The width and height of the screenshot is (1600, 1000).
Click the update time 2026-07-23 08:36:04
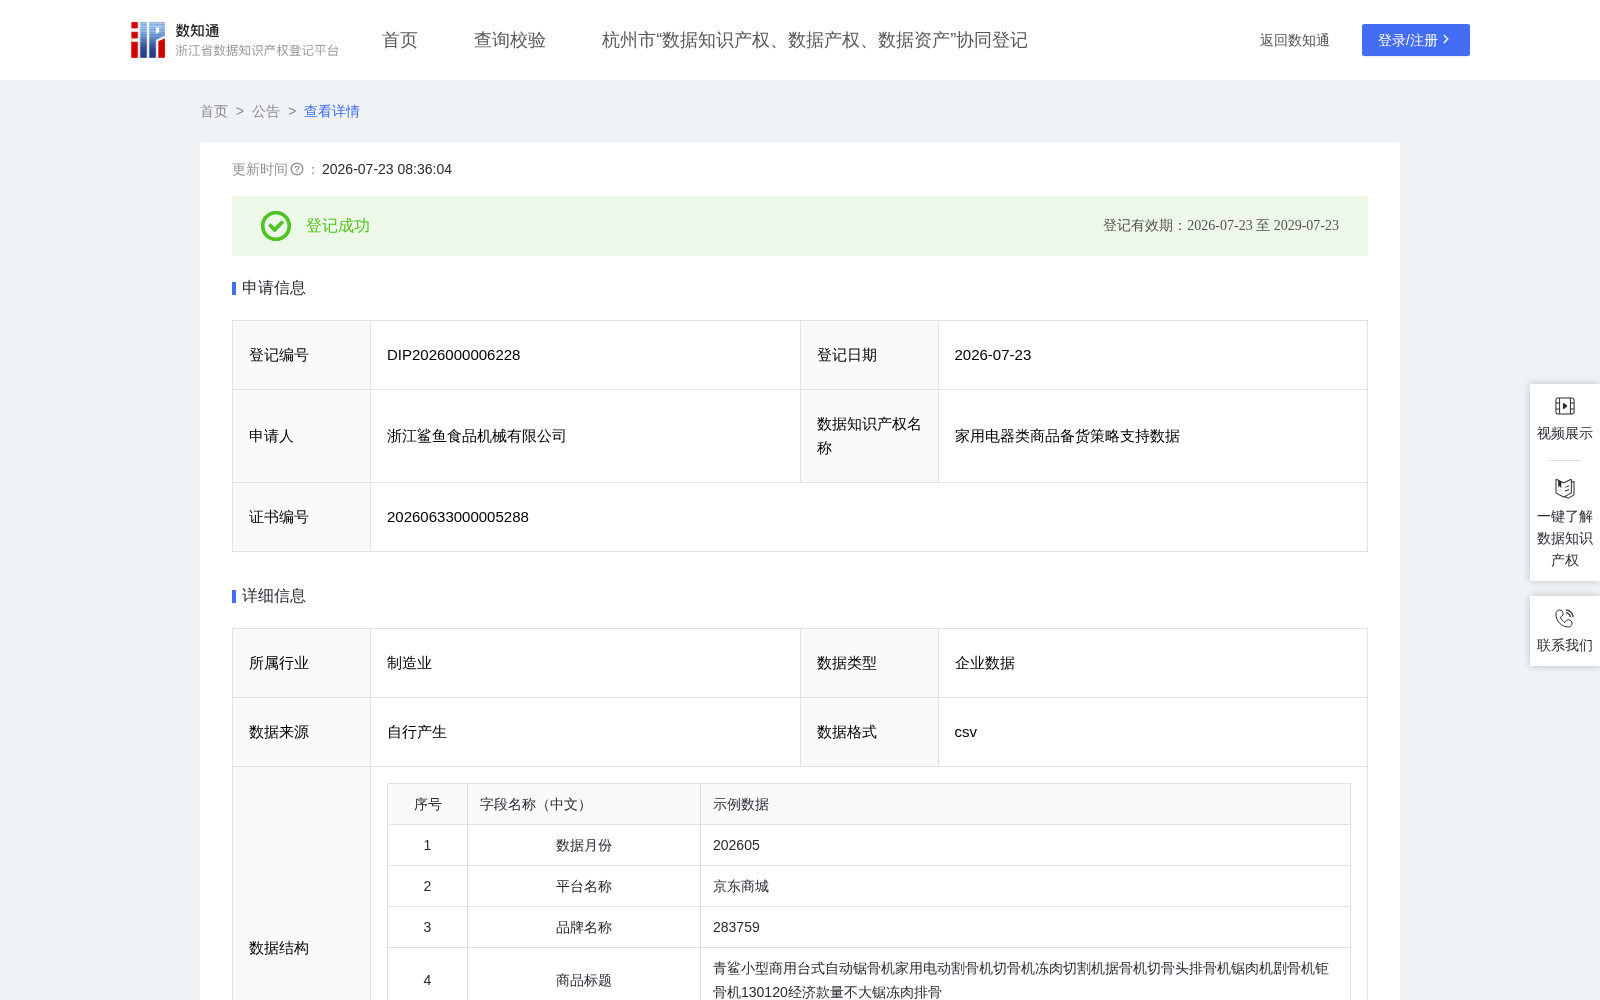point(387,169)
